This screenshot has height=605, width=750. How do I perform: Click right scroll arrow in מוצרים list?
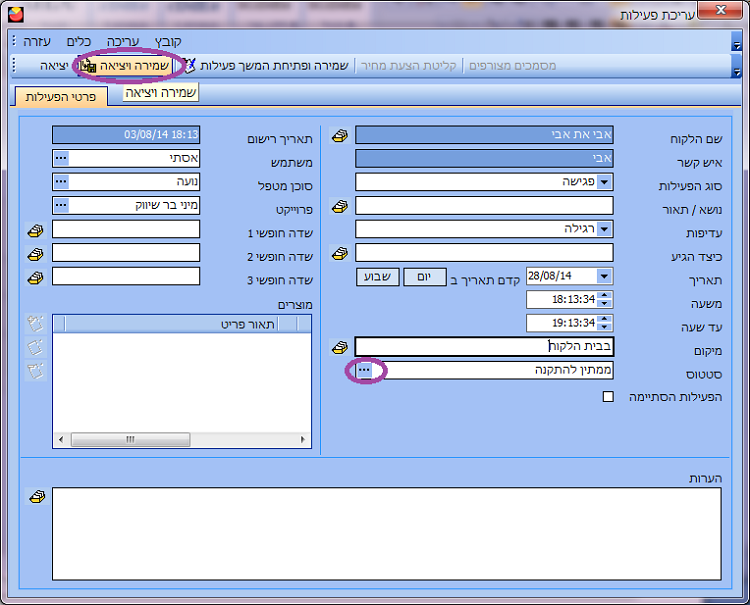tap(303, 440)
